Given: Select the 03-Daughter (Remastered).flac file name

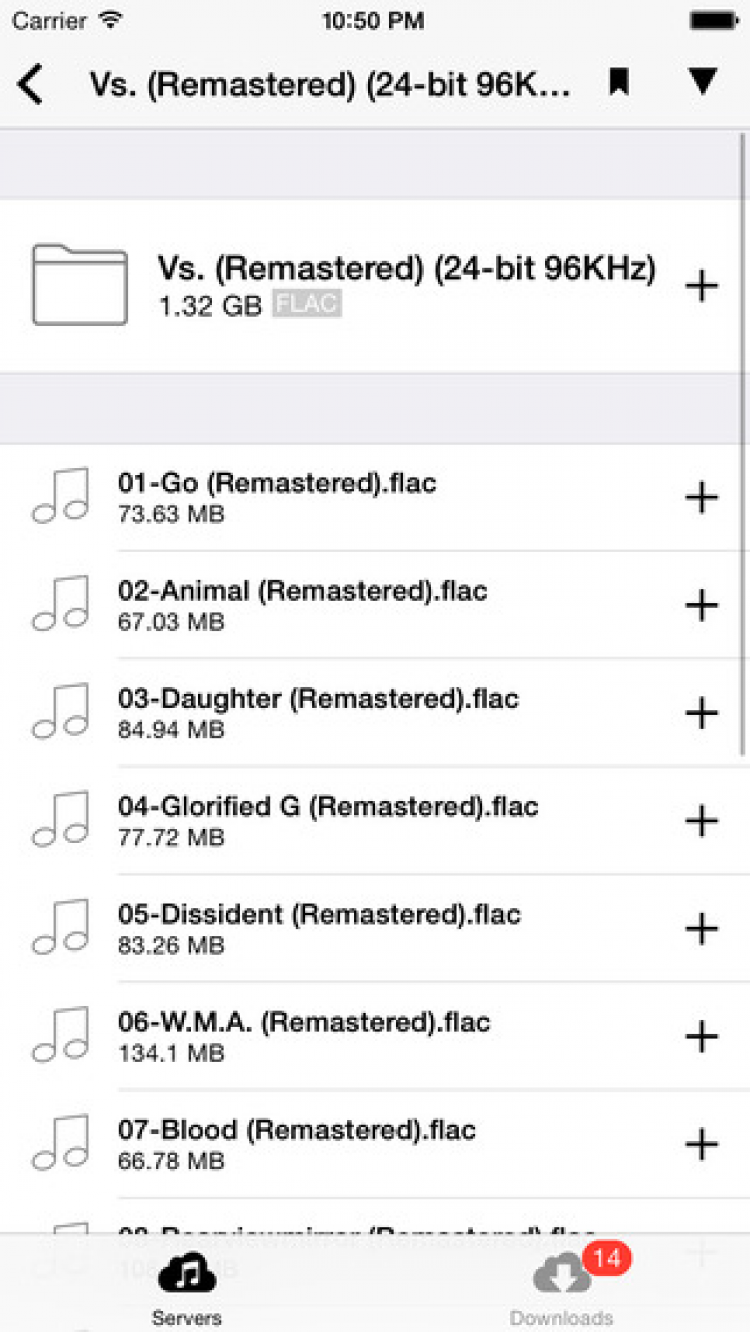Looking at the screenshot, I should [x=318, y=699].
